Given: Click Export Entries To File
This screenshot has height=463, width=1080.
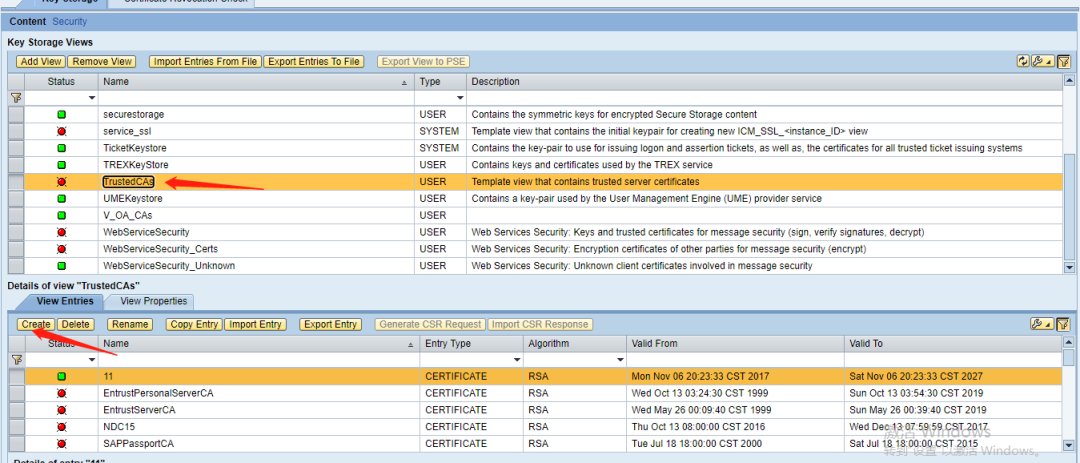Looking at the screenshot, I should (313, 61).
